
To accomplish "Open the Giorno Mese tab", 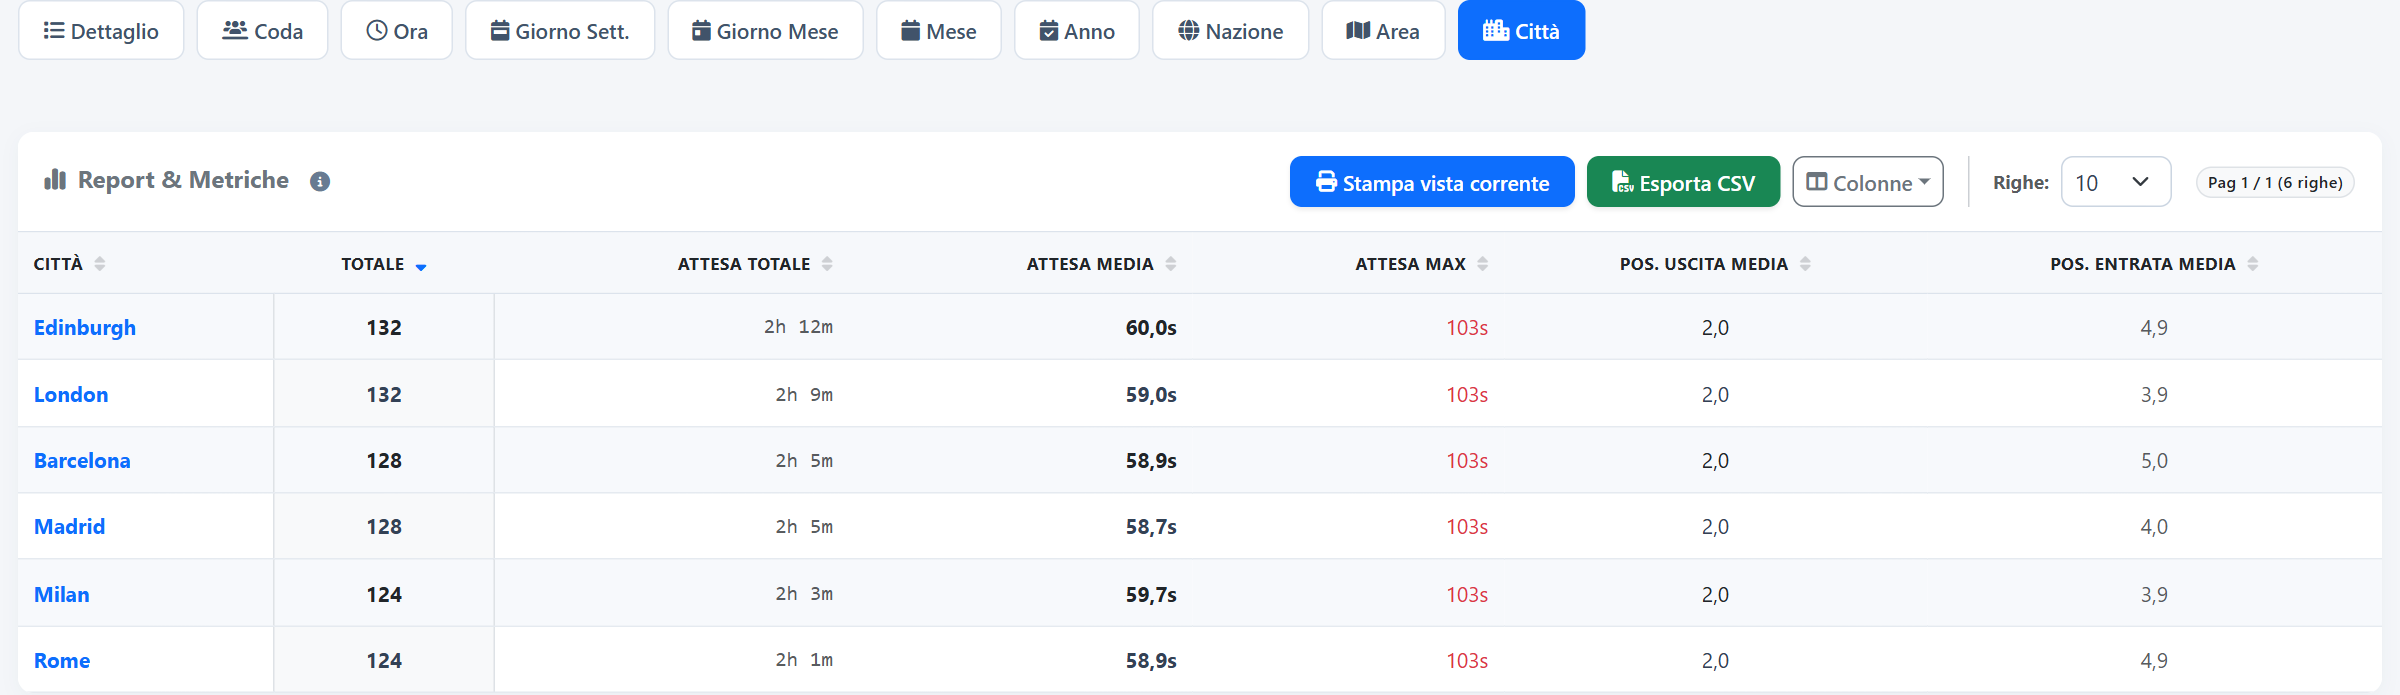I will 765,31.
